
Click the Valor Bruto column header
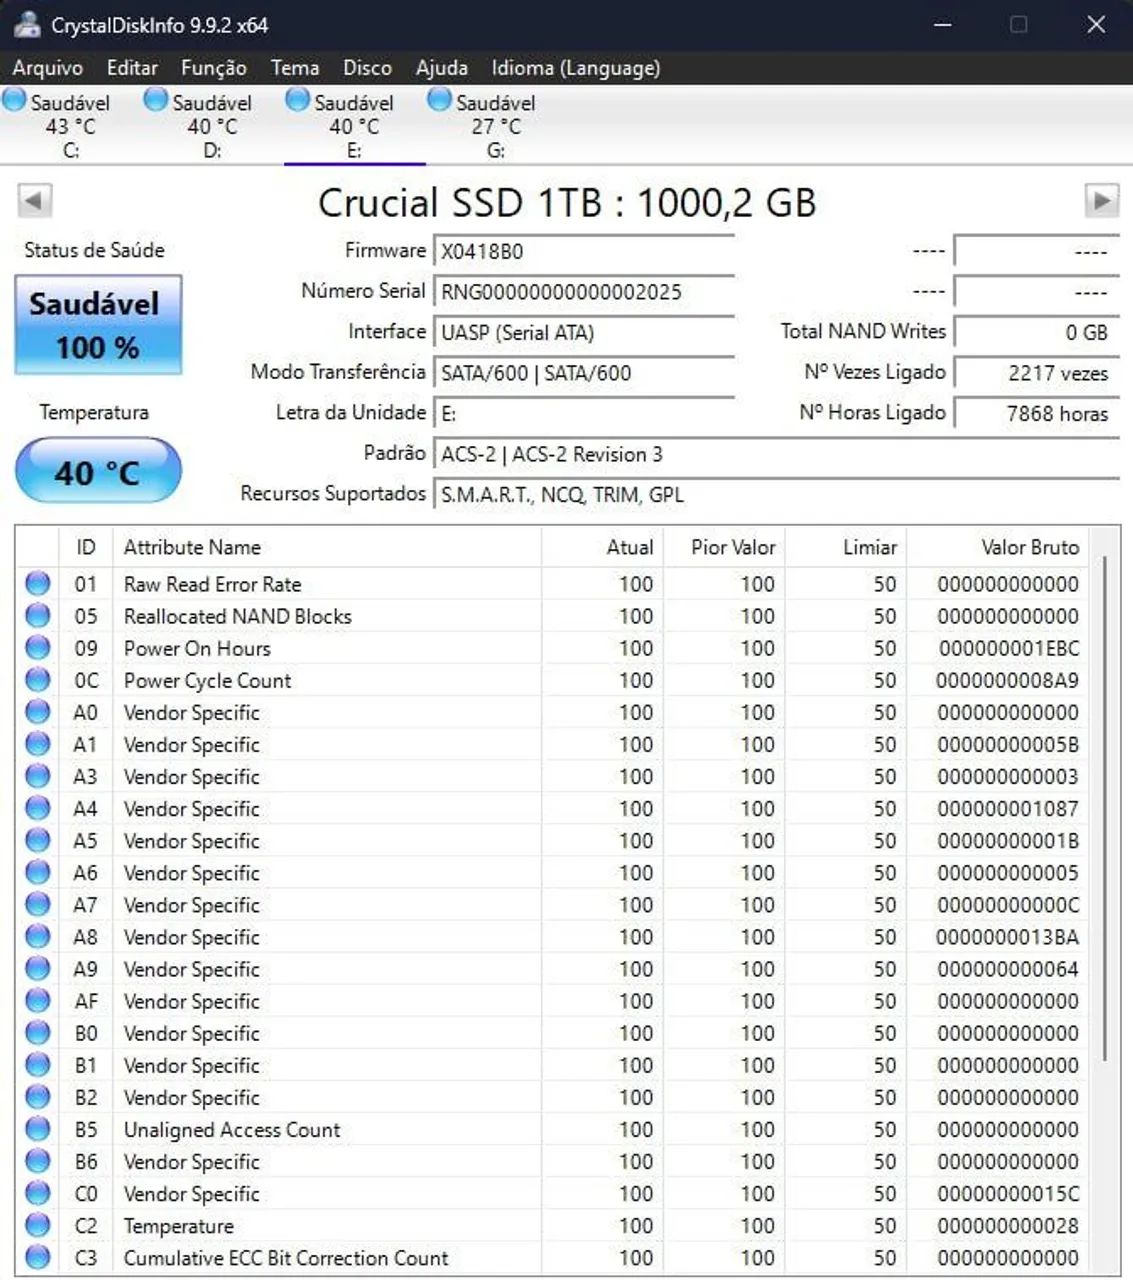(997, 547)
